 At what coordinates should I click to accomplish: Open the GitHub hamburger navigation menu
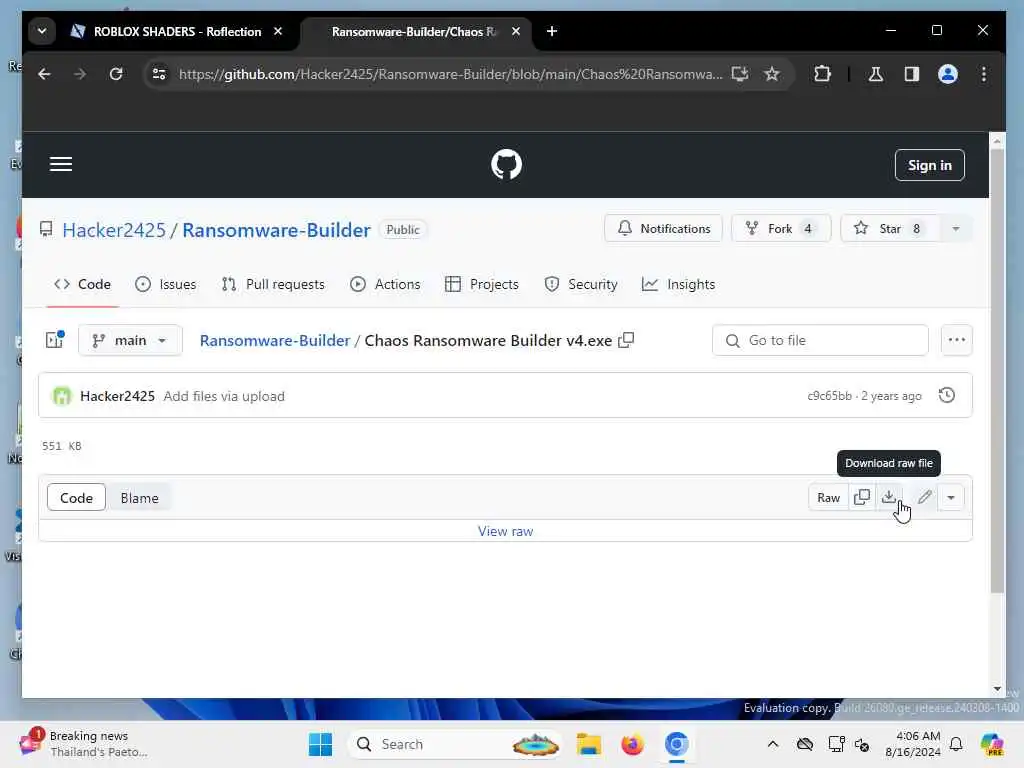[61, 164]
